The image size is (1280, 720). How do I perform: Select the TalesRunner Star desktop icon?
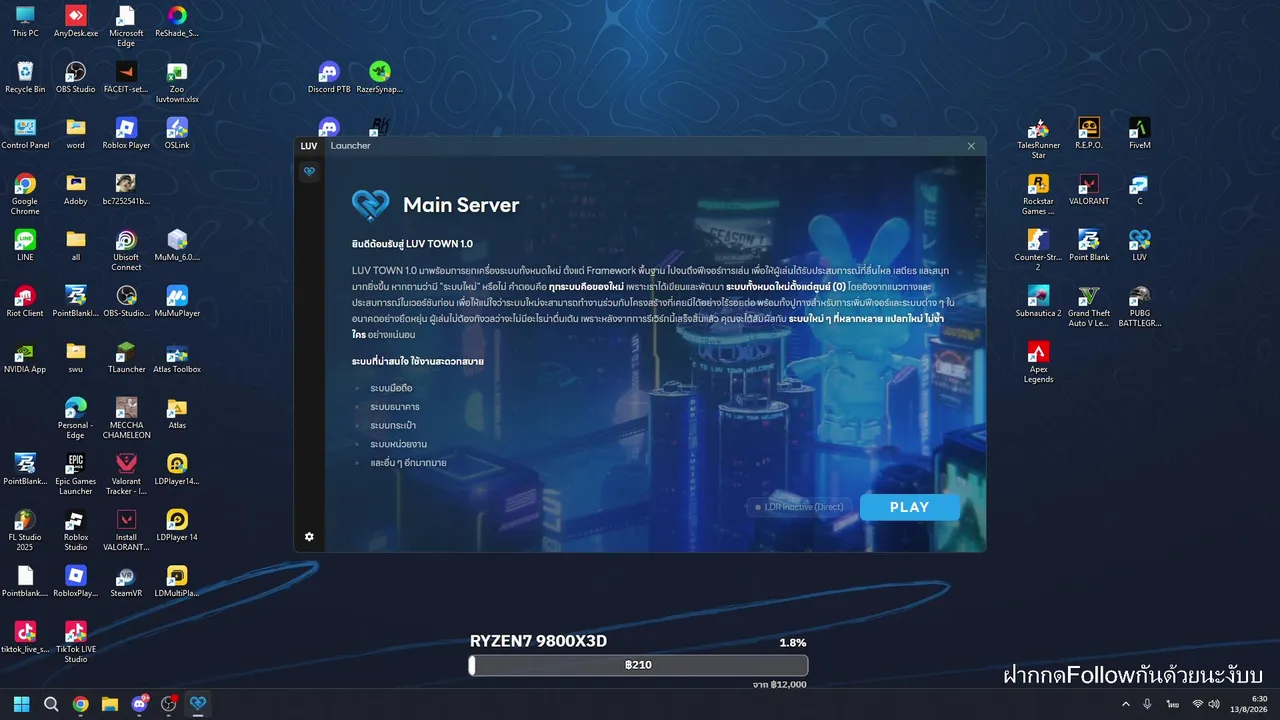tap(1038, 138)
